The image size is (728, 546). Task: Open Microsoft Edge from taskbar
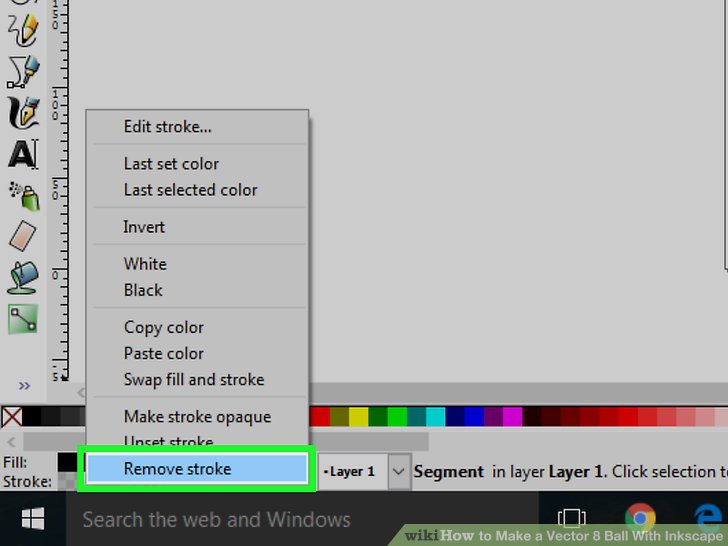[x=708, y=518]
